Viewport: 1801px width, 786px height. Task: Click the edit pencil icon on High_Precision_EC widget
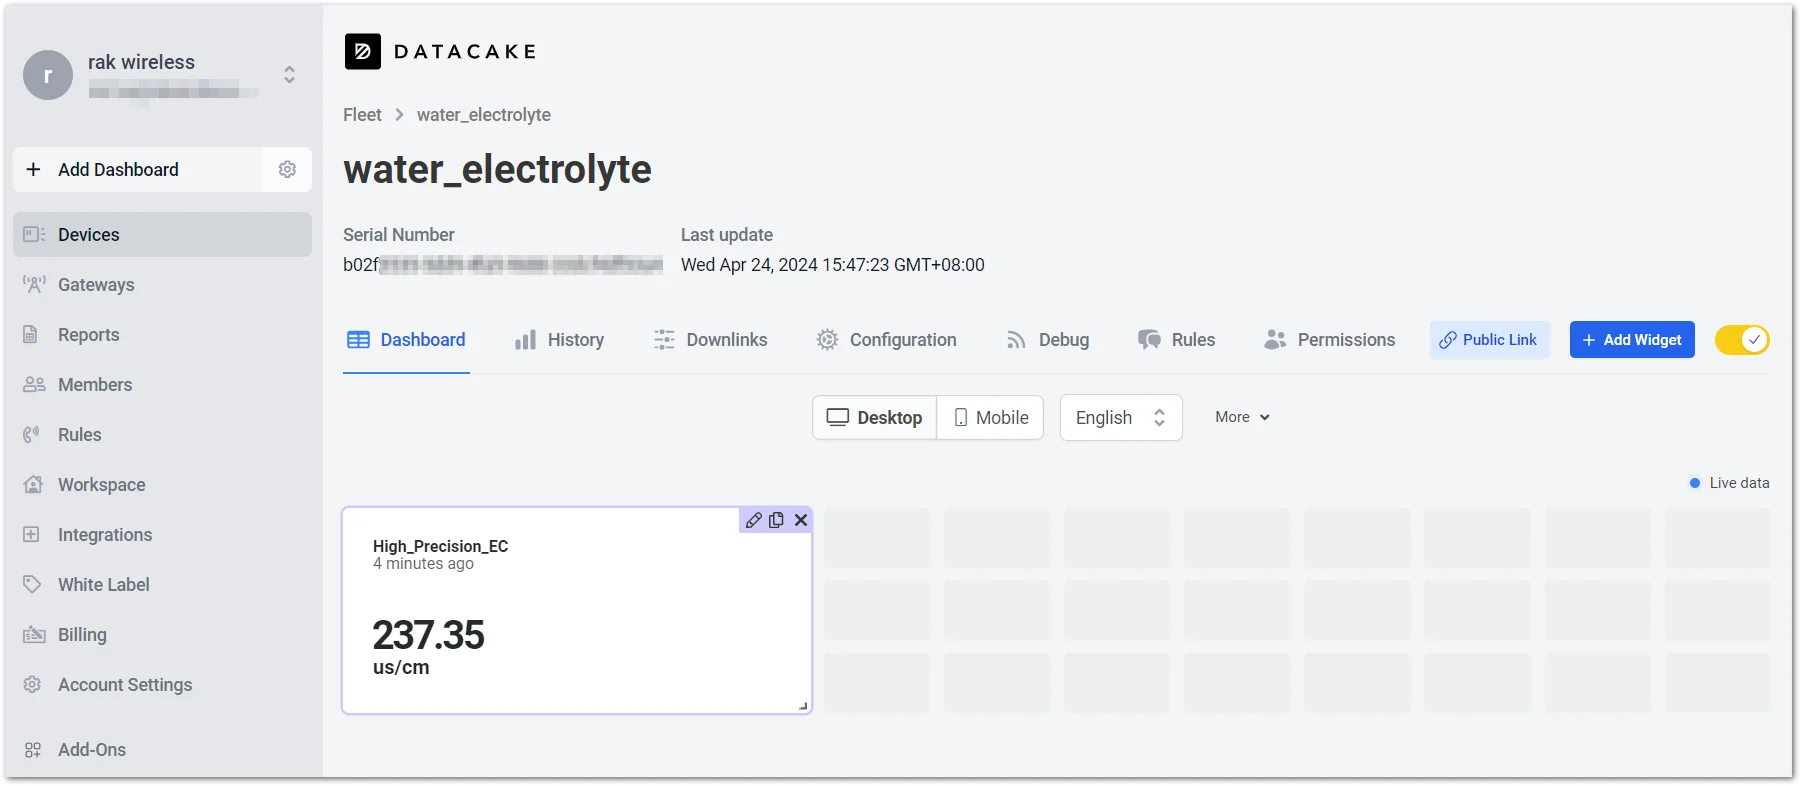point(754,520)
